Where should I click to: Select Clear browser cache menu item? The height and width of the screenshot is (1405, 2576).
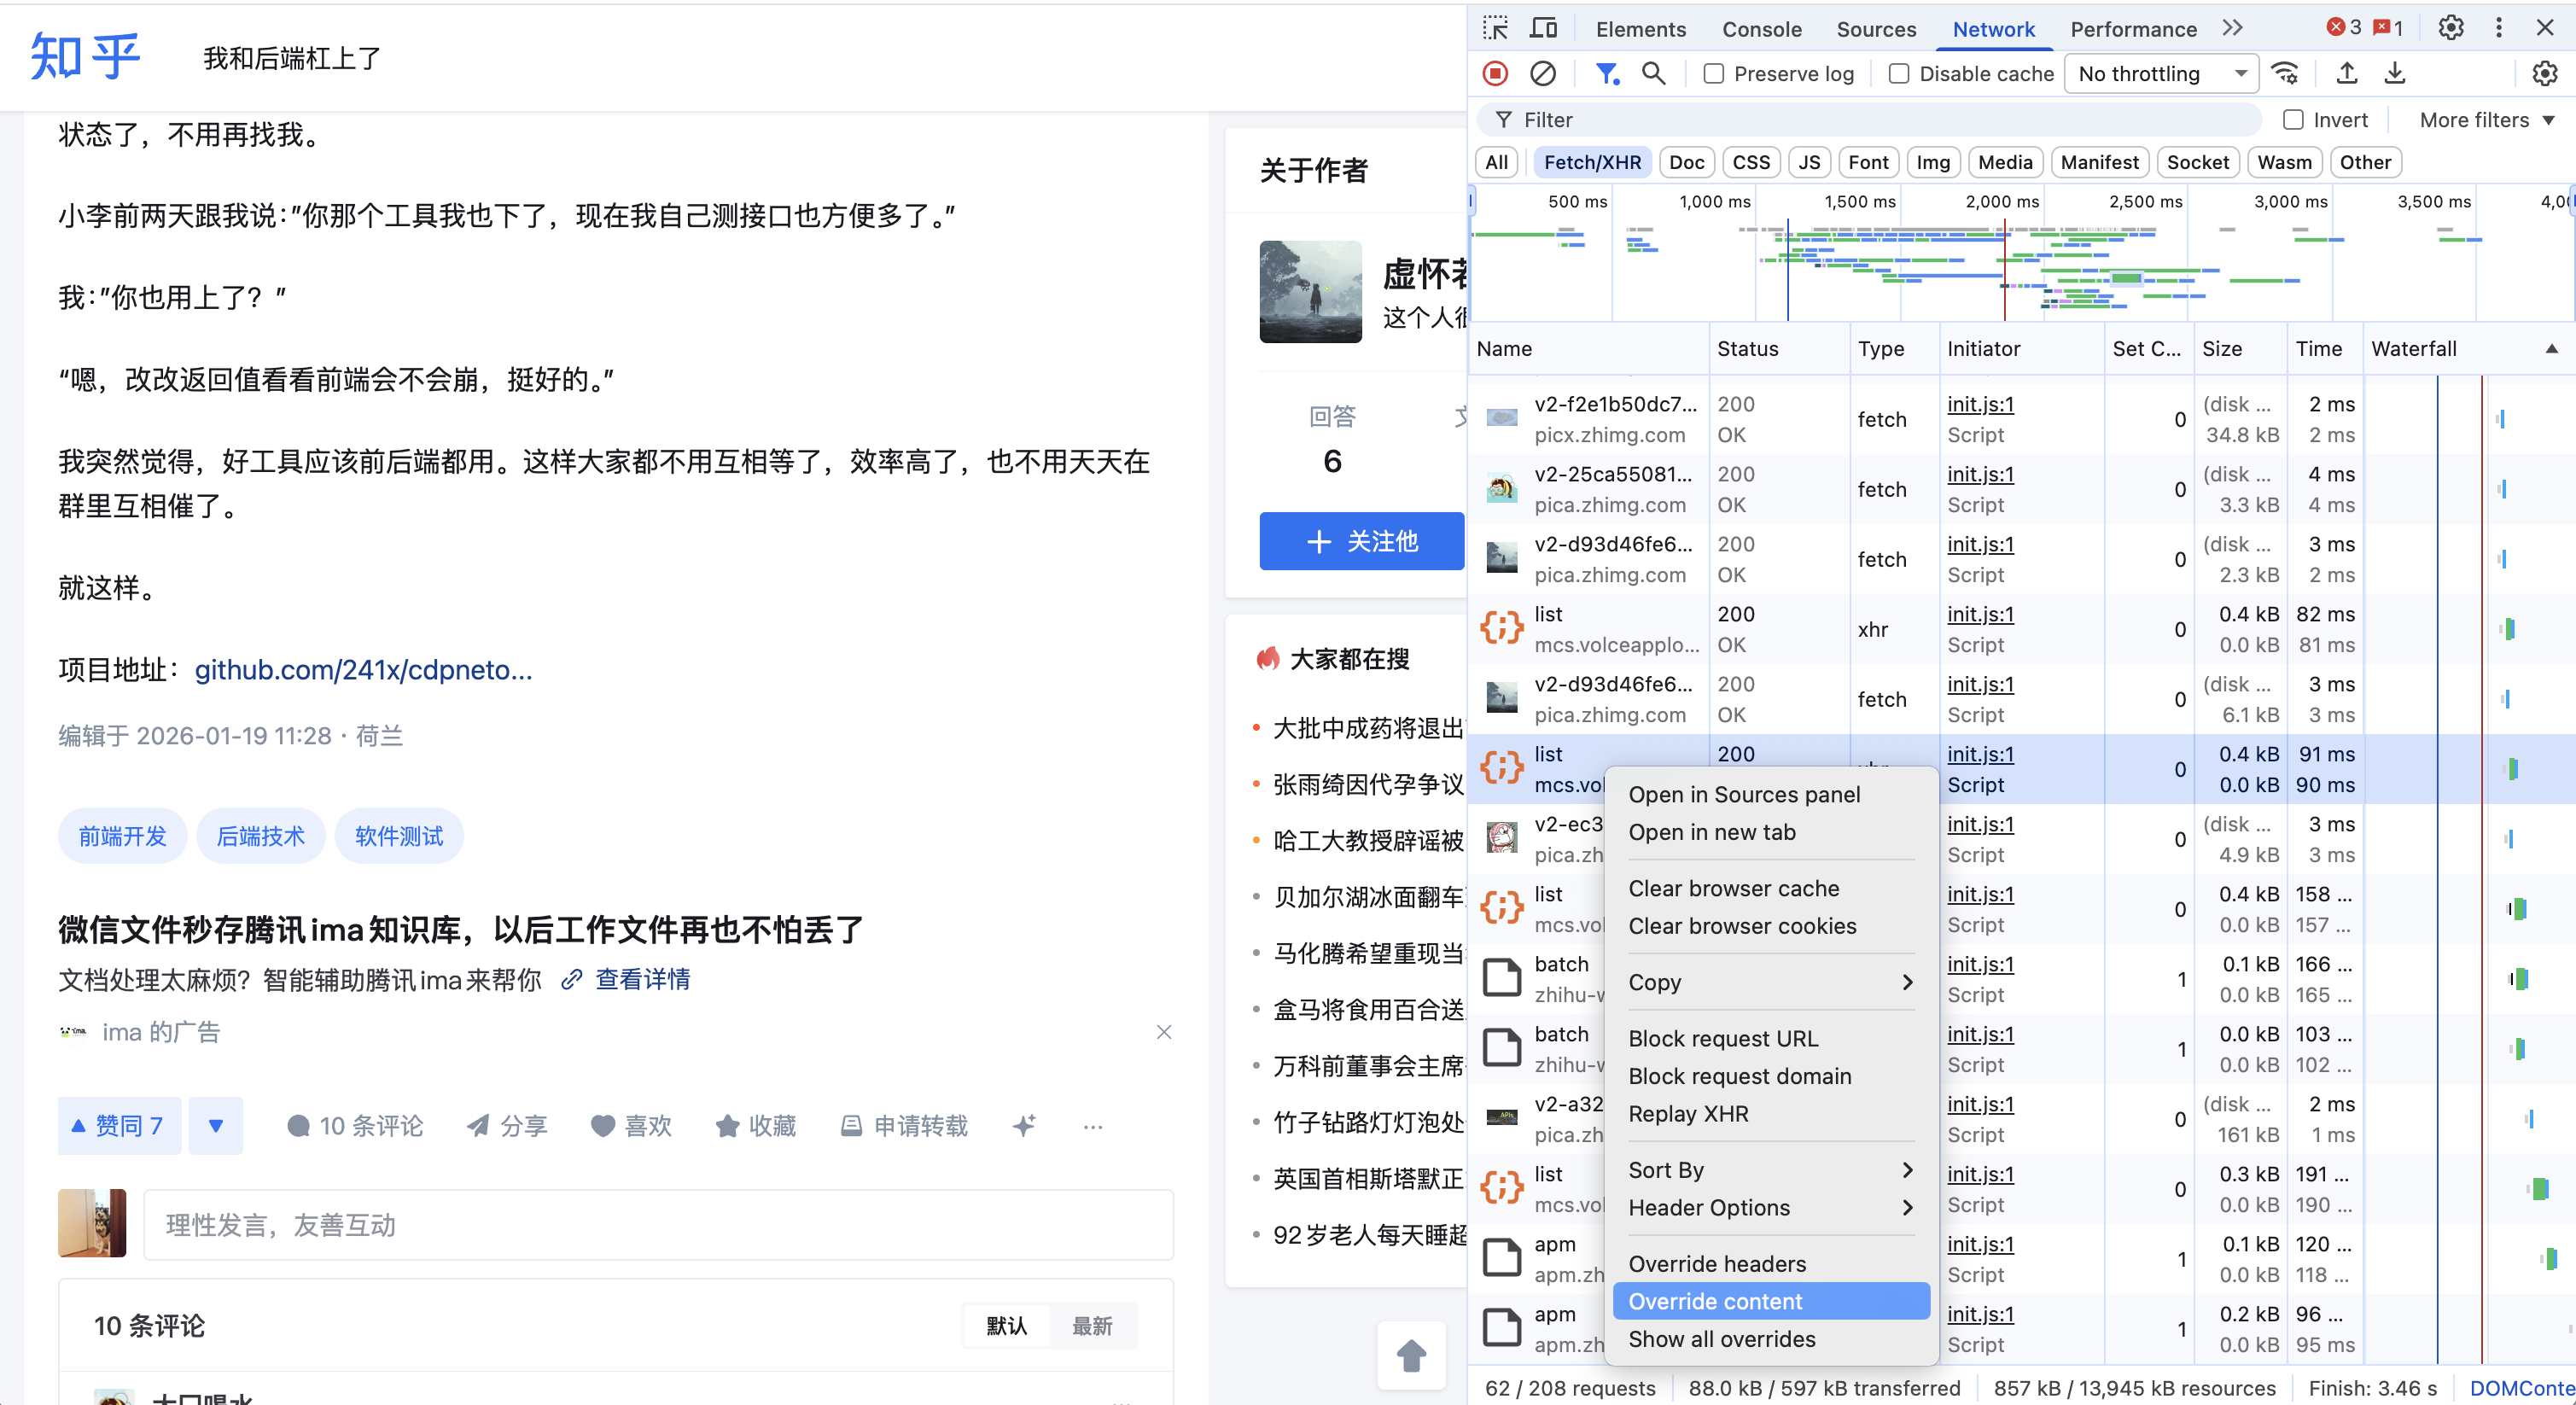coord(1770,888)
